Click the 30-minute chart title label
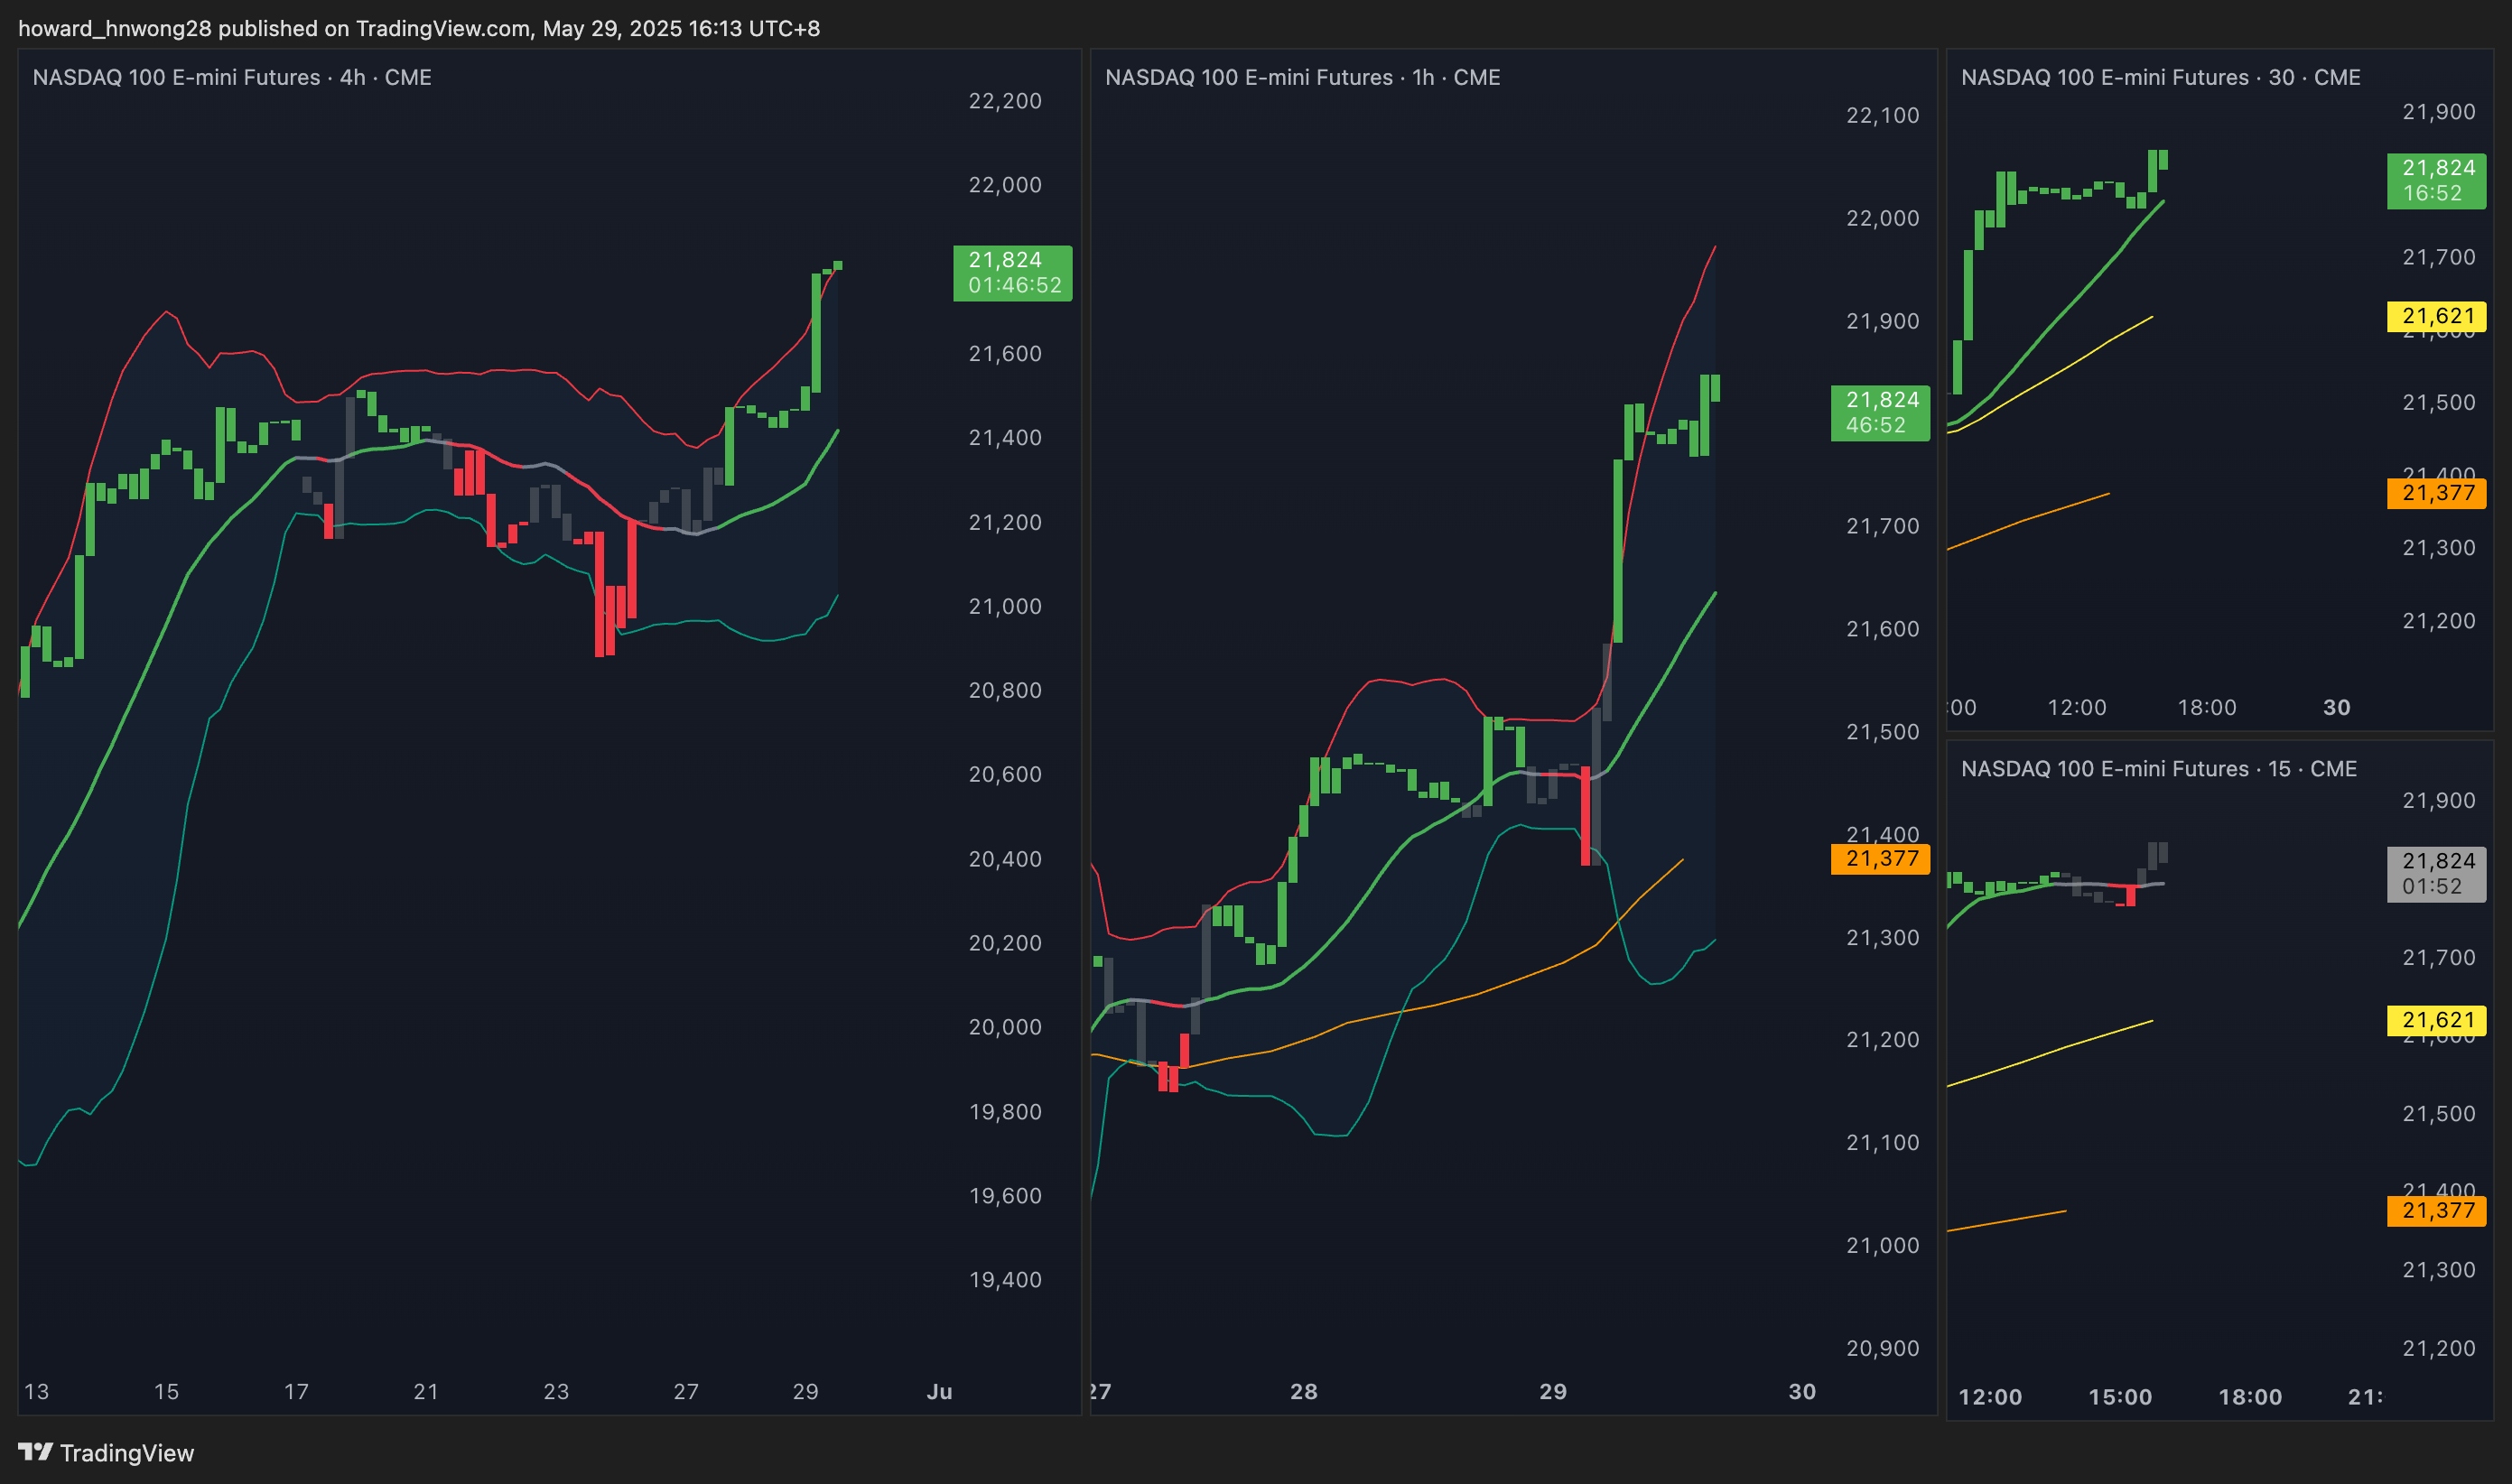Viewport: 2512px width, 1484px height. click(x=2160, y=77)
